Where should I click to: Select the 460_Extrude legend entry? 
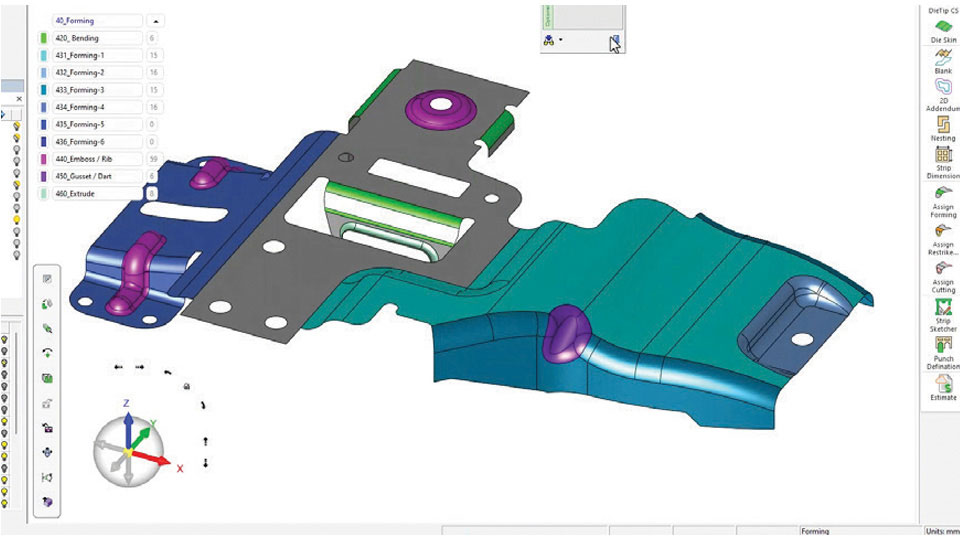[97, 193]
